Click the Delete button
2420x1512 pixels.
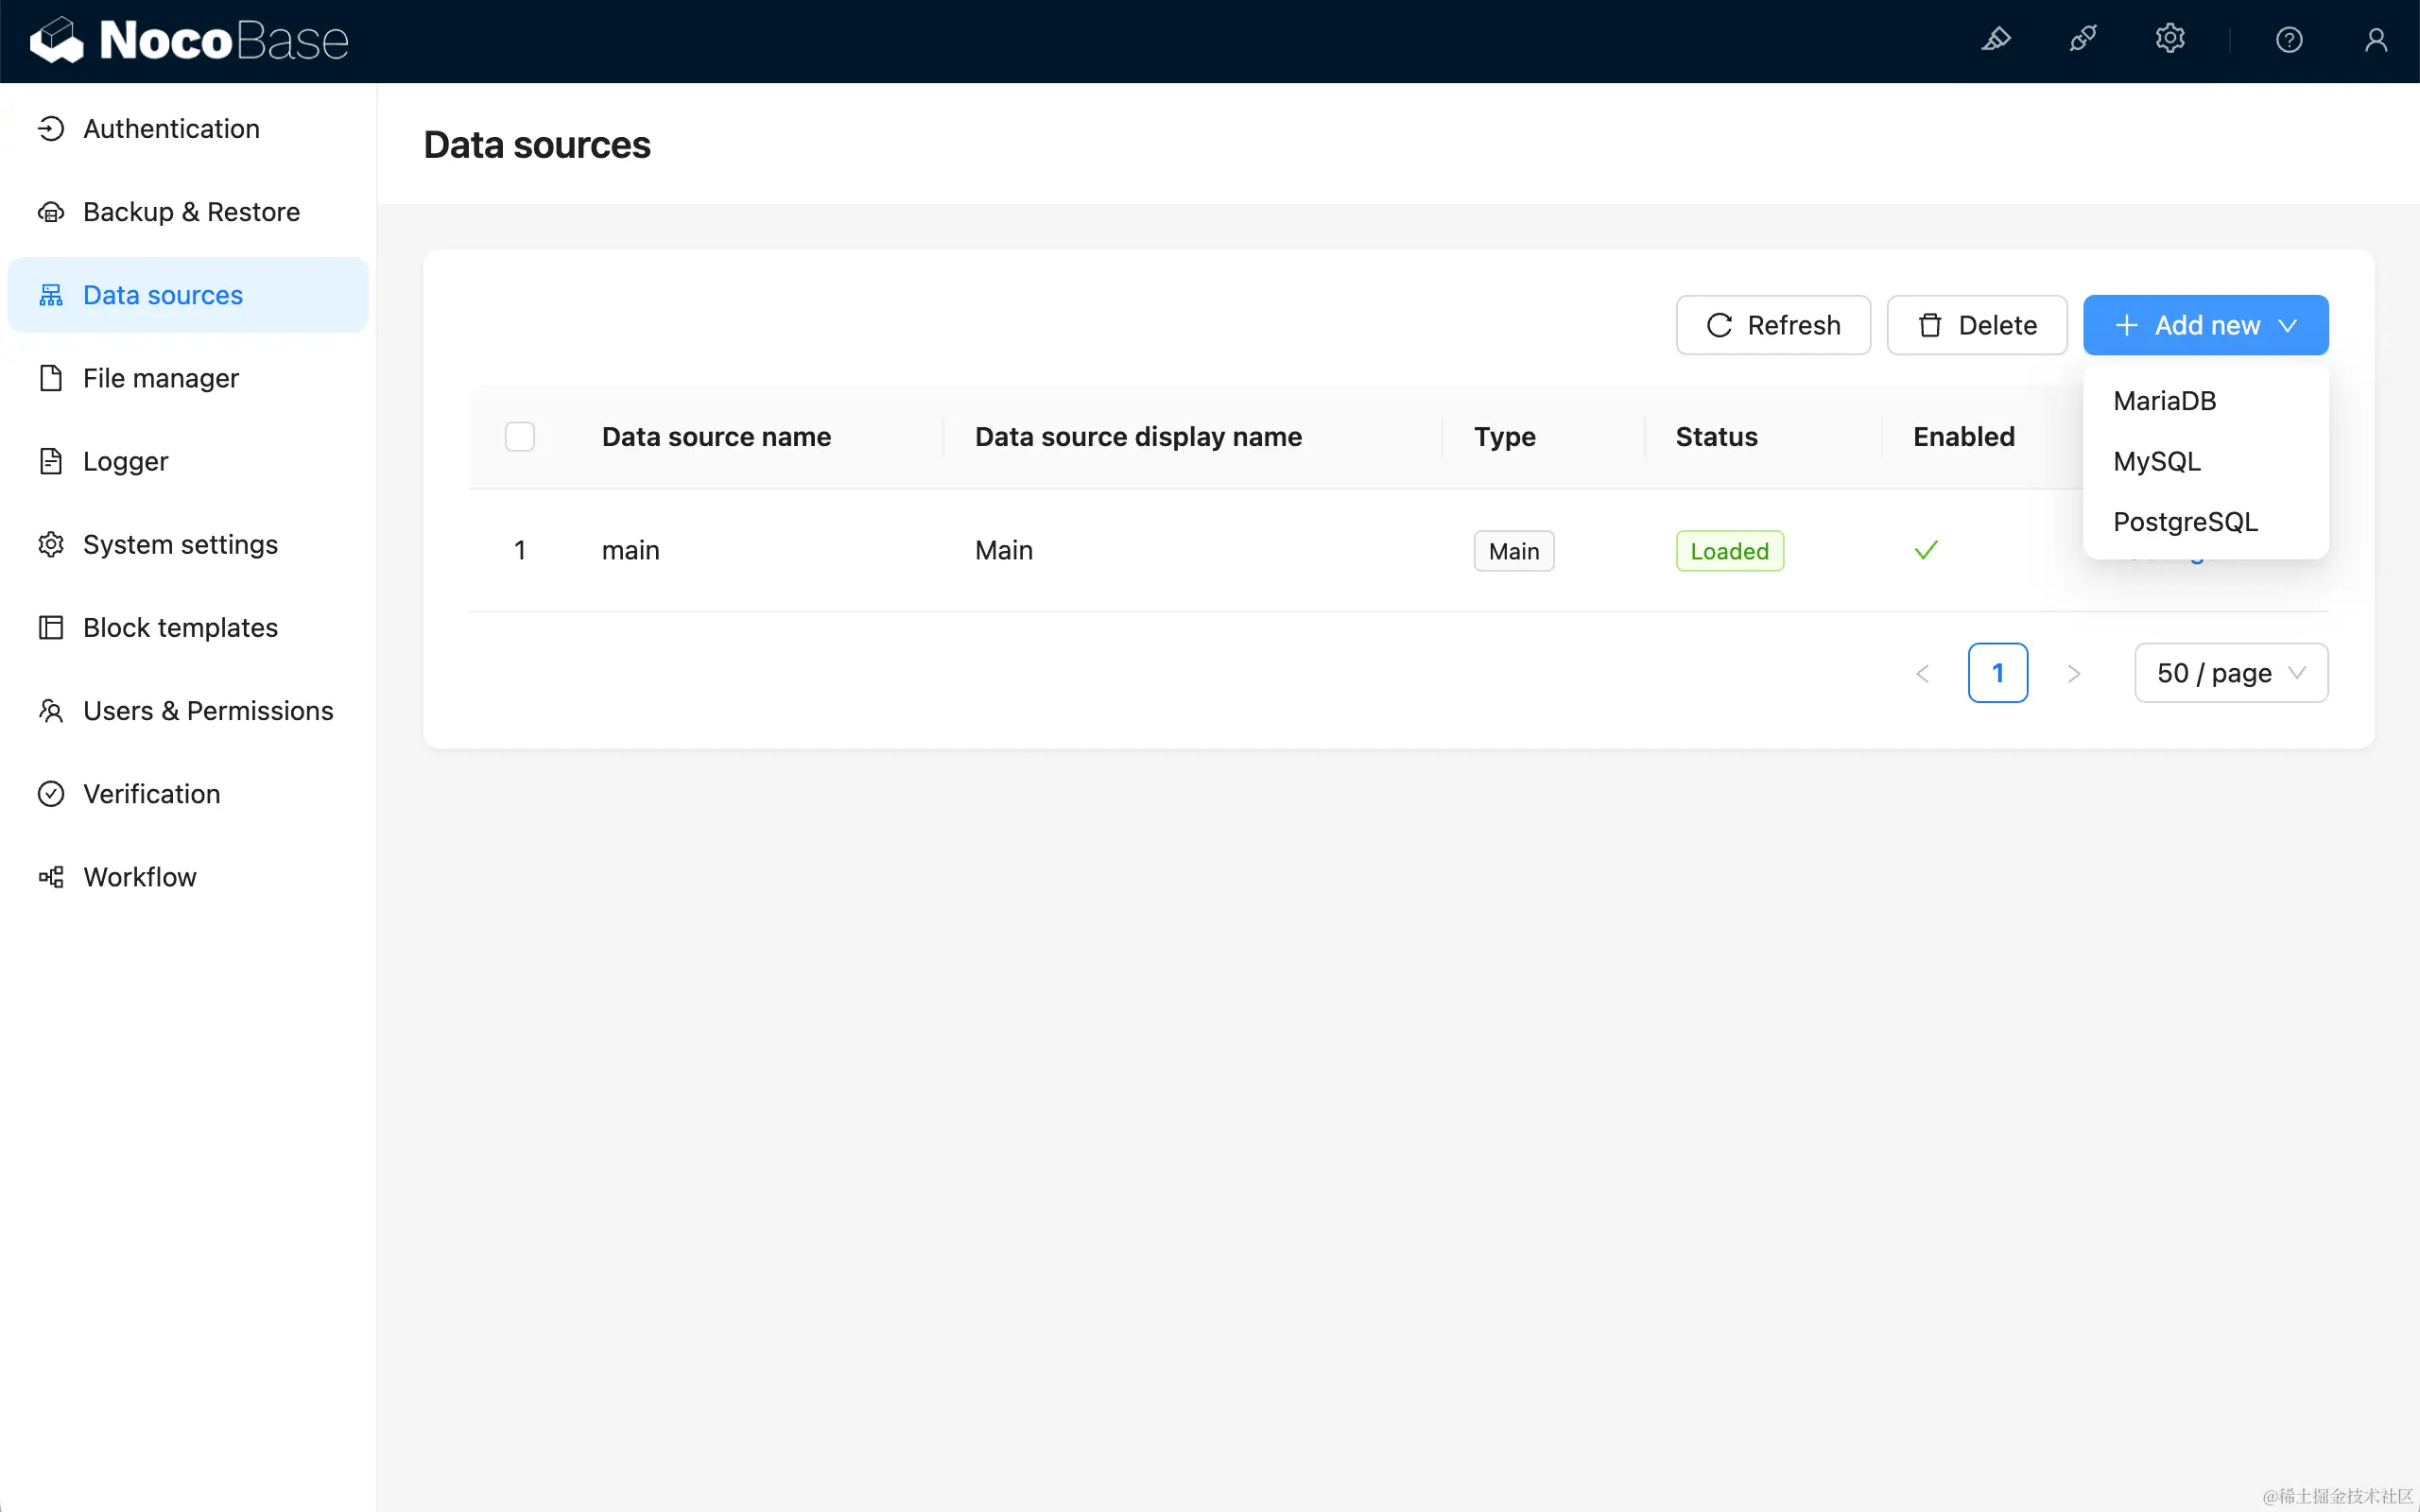(1976, 325)
